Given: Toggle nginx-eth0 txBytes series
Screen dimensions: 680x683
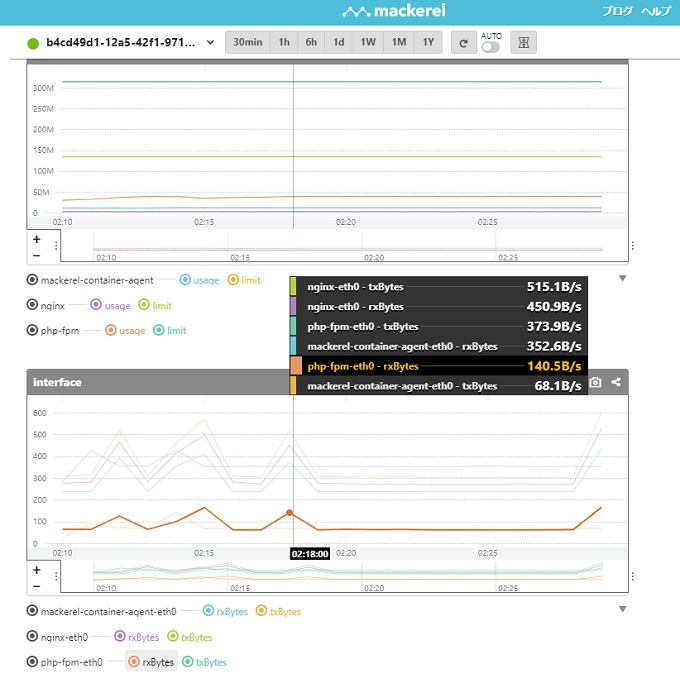Looking at the screenshot, I should (190, 637).
